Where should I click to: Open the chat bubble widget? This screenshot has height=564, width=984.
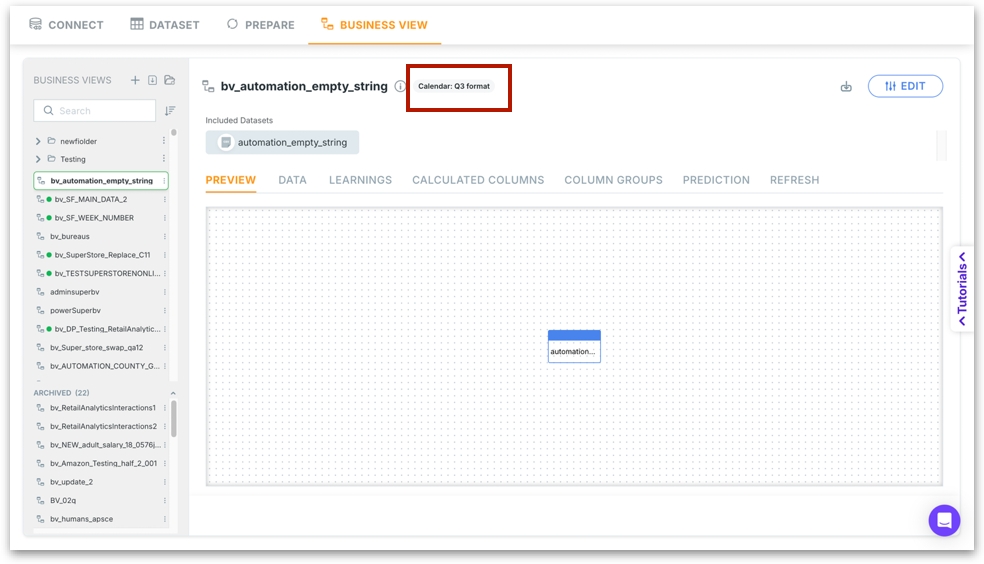tap(944, 520)
